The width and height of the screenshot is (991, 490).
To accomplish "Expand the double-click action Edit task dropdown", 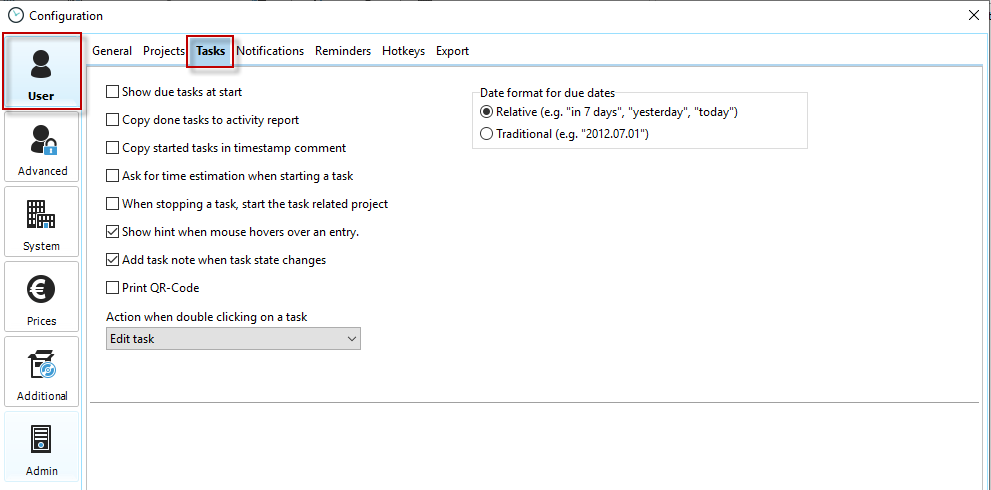I will coord(233,339).
